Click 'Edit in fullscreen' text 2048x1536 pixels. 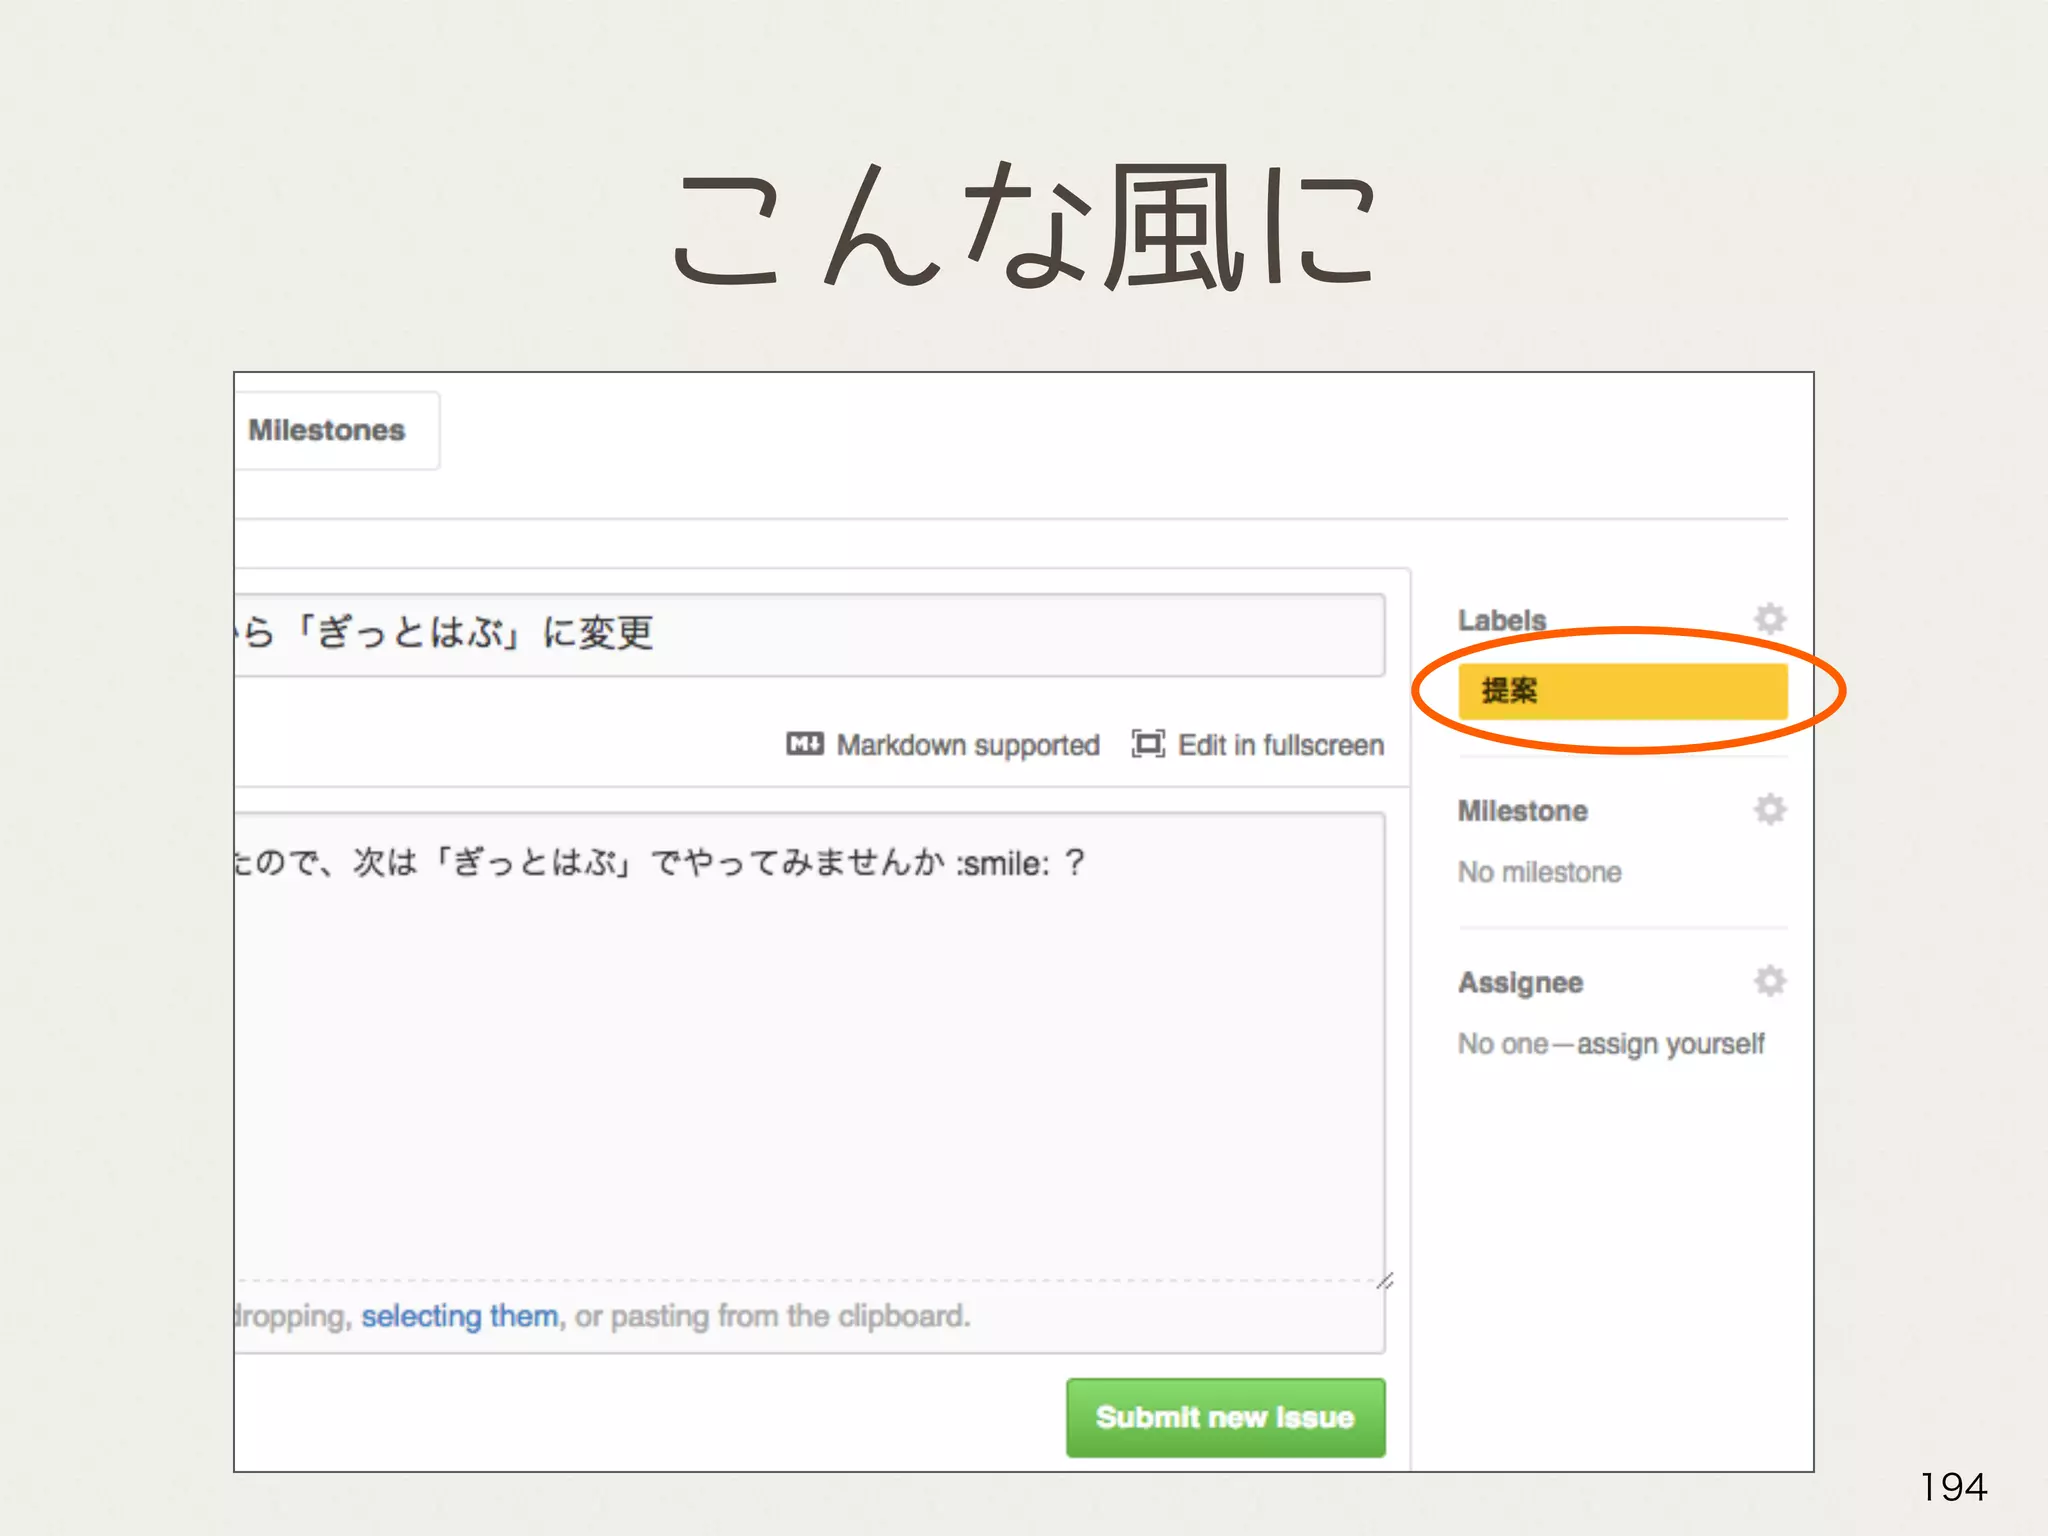pyautogui.click(x=1280, y=745)
